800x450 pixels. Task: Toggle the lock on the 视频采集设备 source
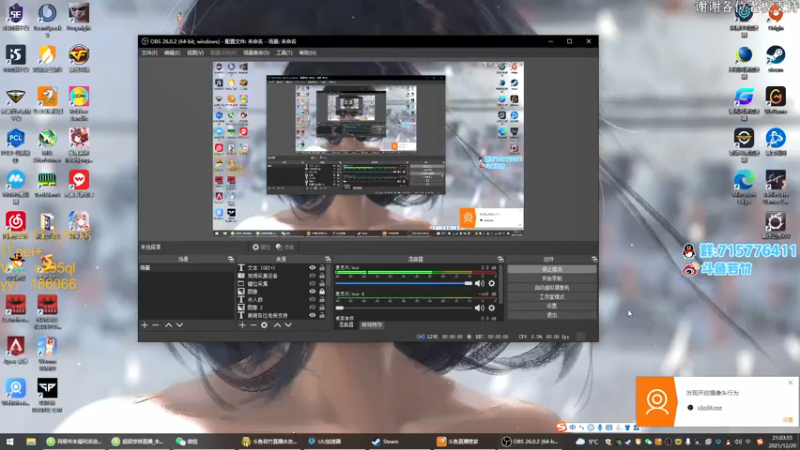click(322, 276)
